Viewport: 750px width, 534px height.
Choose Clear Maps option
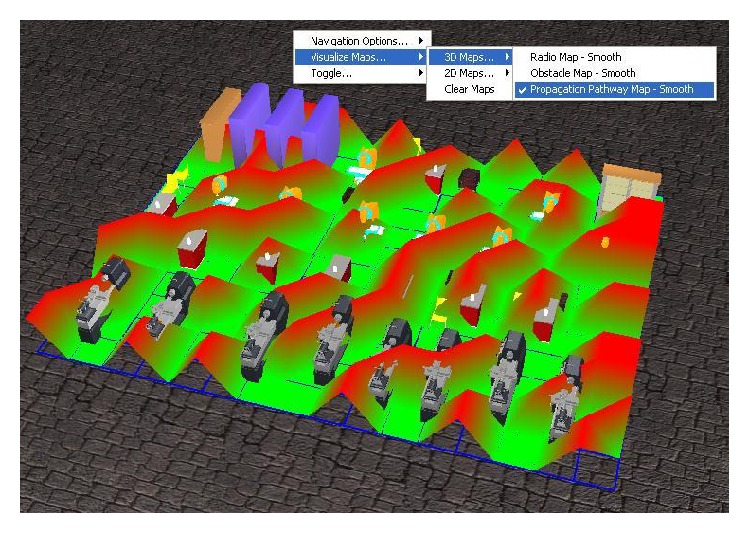point(469,89)
